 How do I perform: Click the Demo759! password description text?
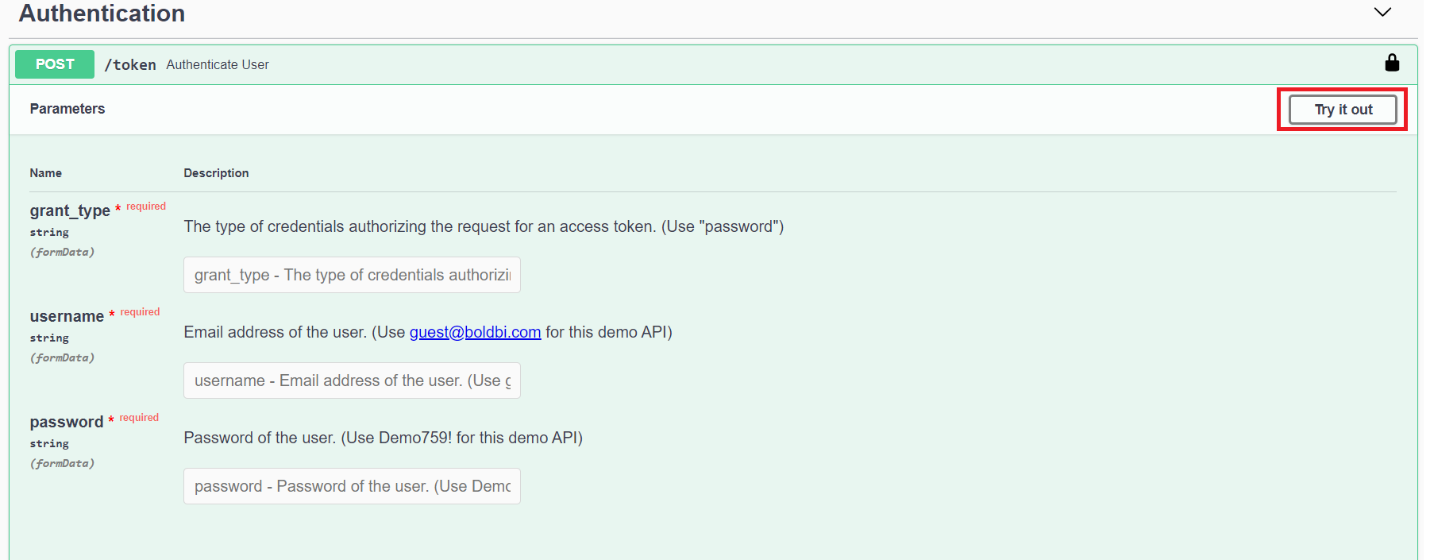[x=382, y=438]
